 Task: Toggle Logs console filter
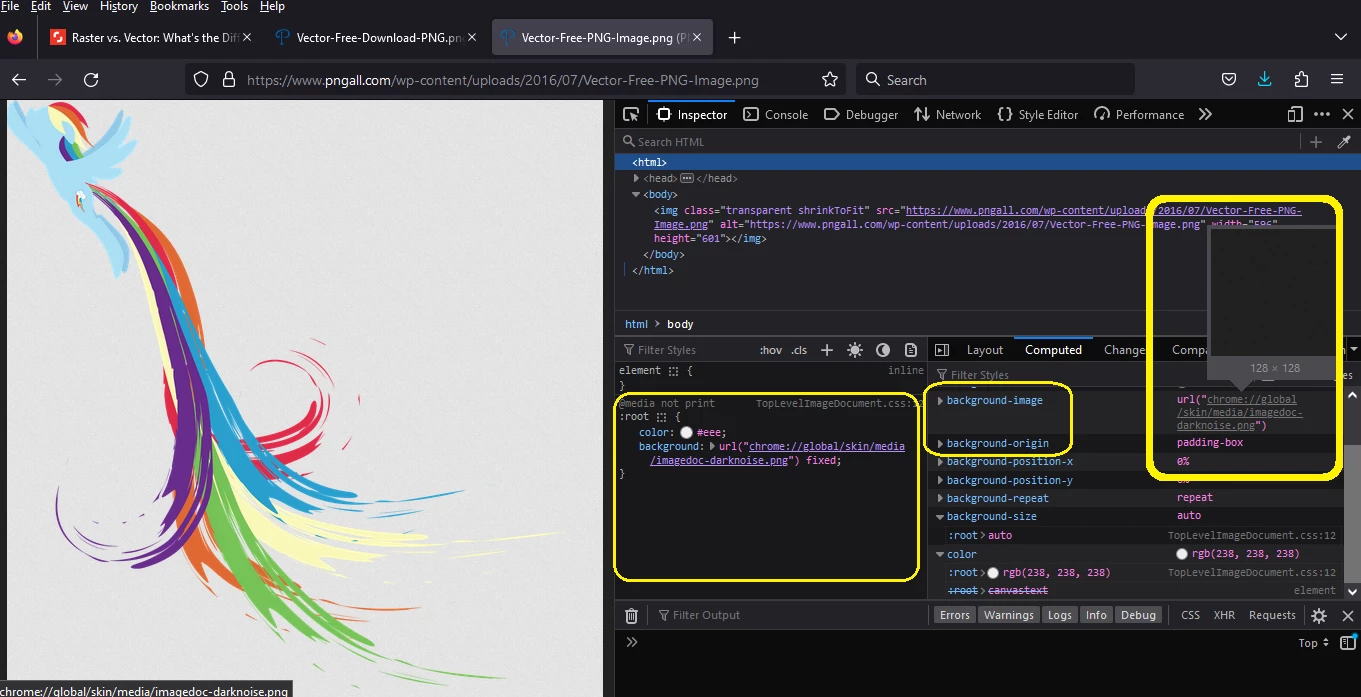[x=1060, y=615]
